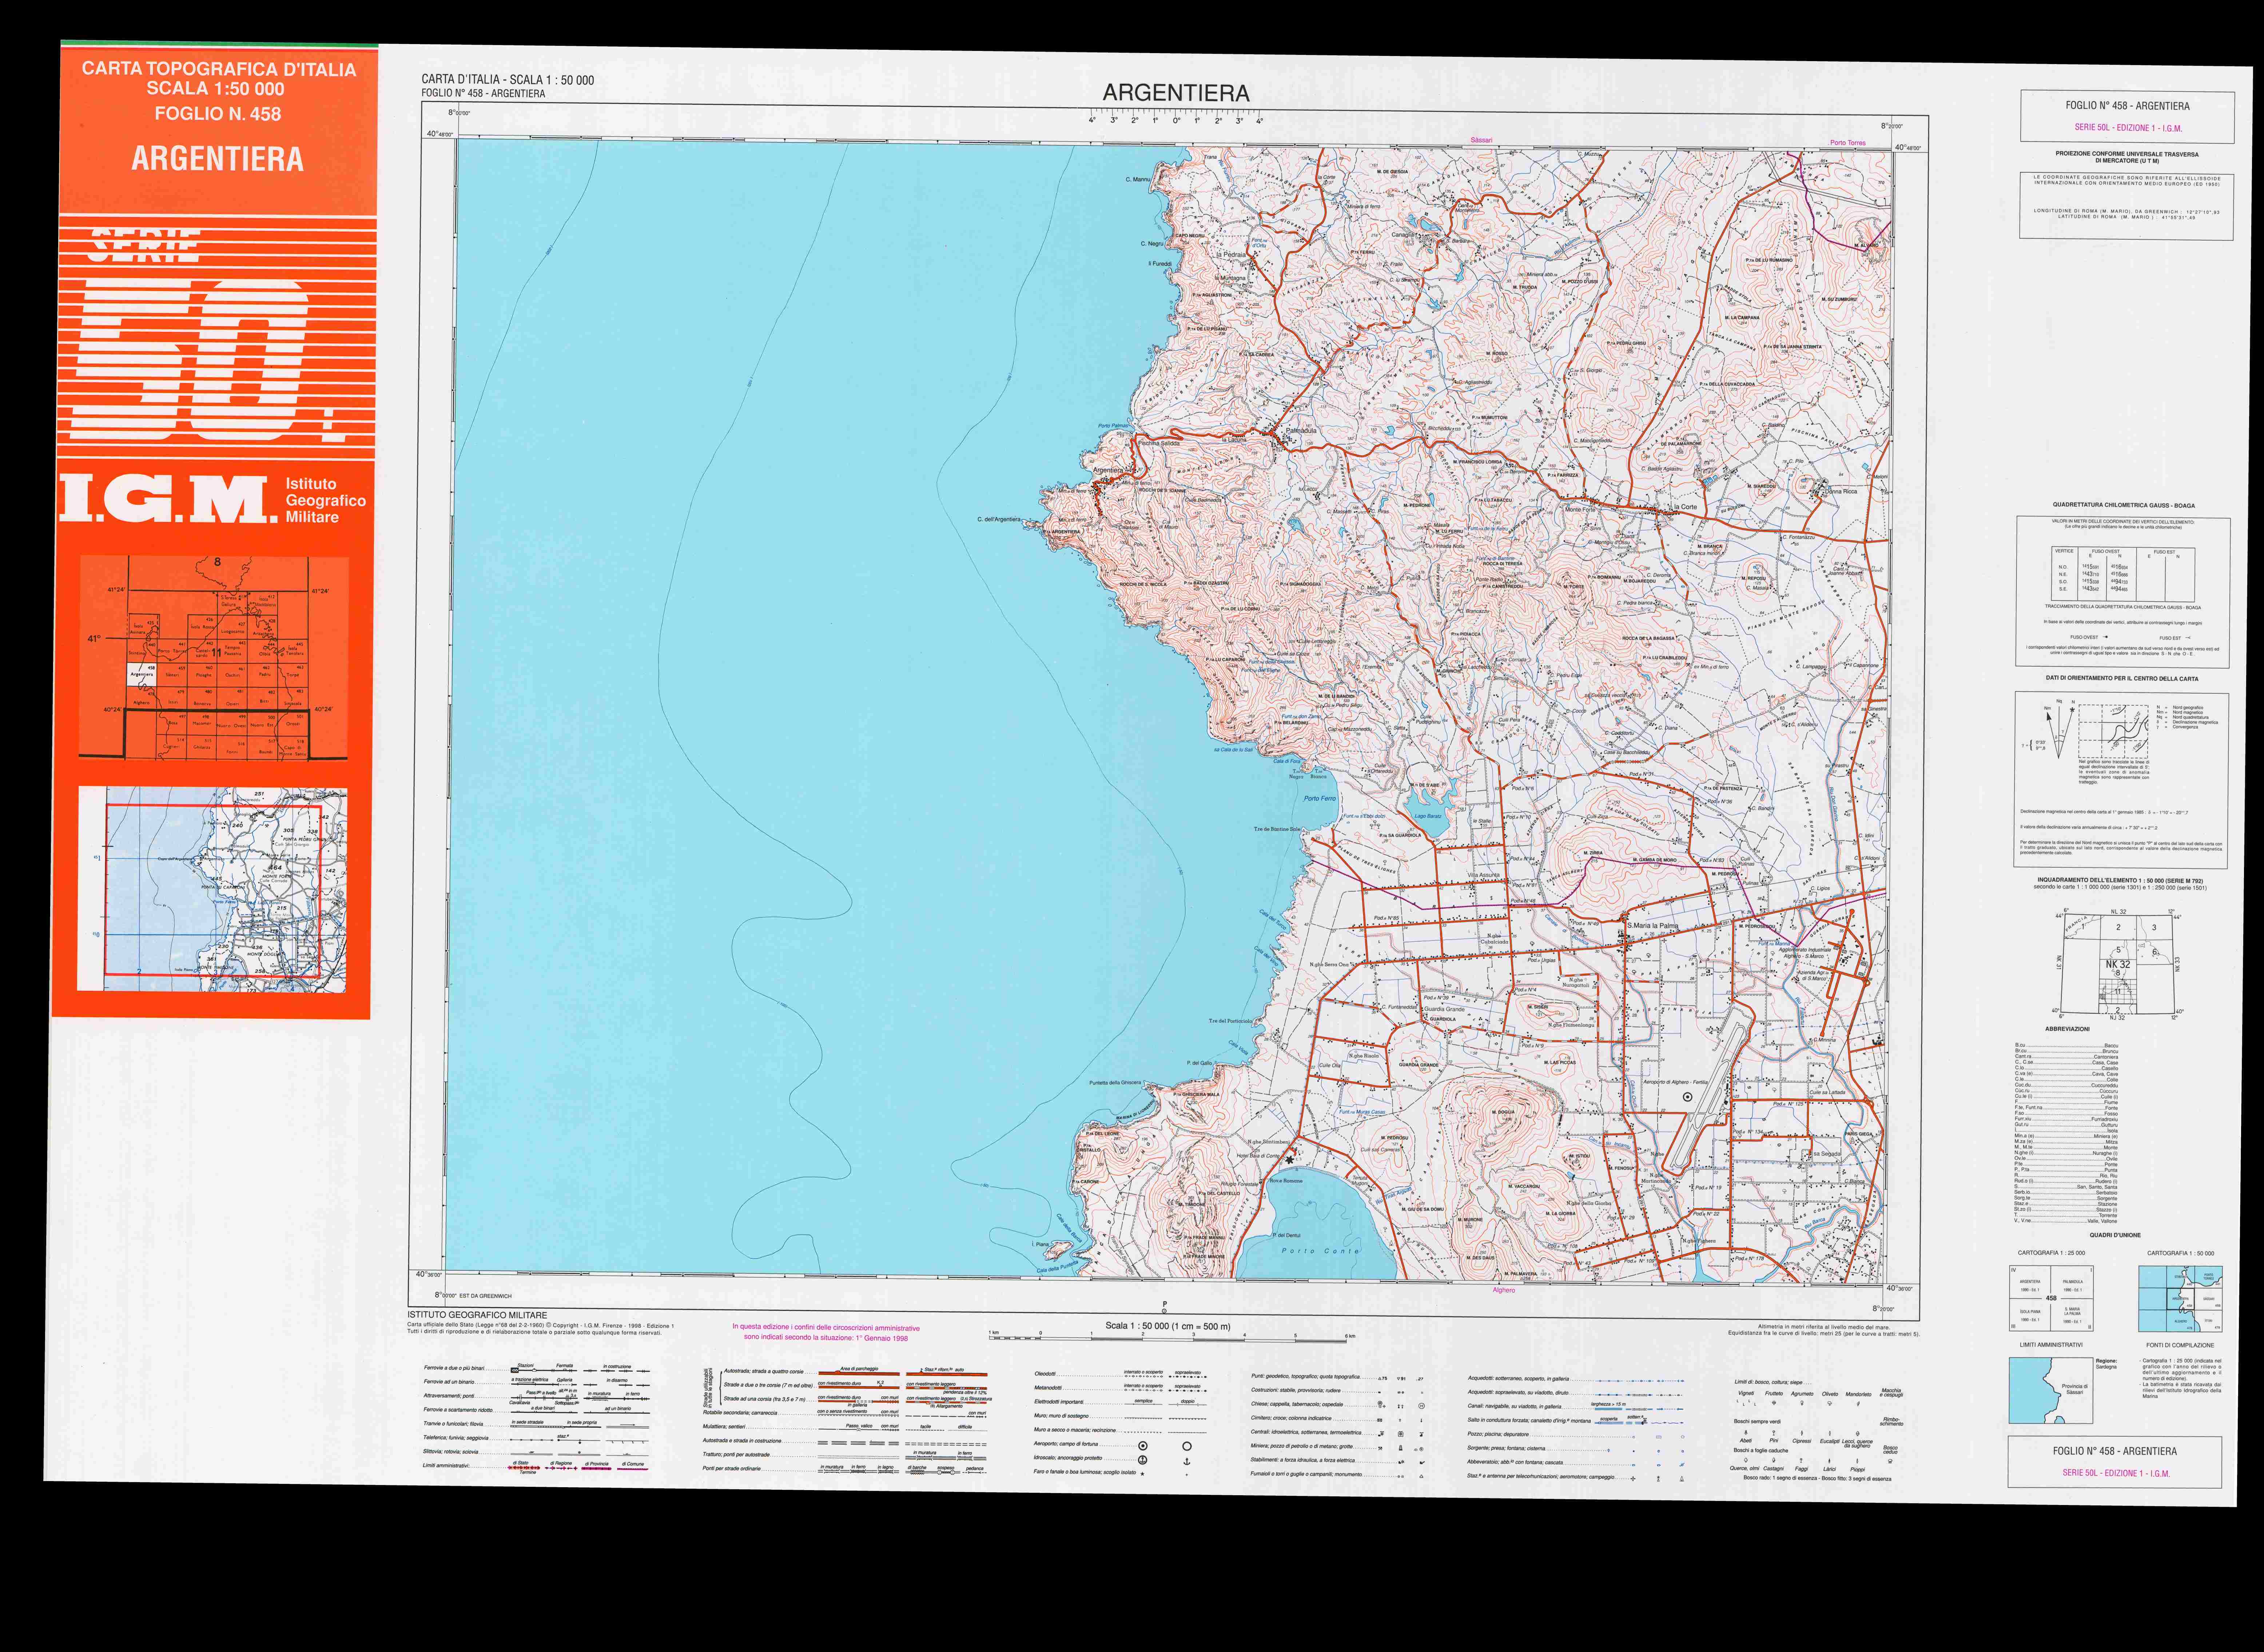Click the cover preview map with the red frame

pos(213,889)
